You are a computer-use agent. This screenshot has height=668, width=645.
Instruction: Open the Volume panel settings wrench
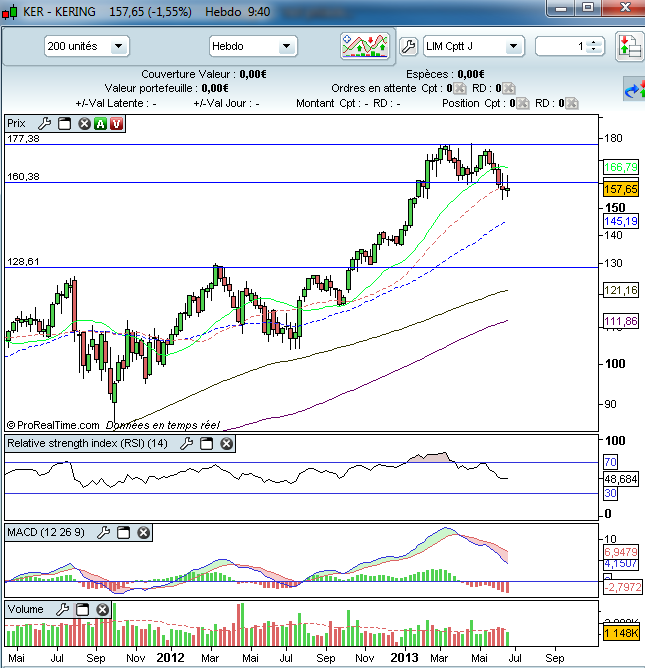click(x=62, y=610)
